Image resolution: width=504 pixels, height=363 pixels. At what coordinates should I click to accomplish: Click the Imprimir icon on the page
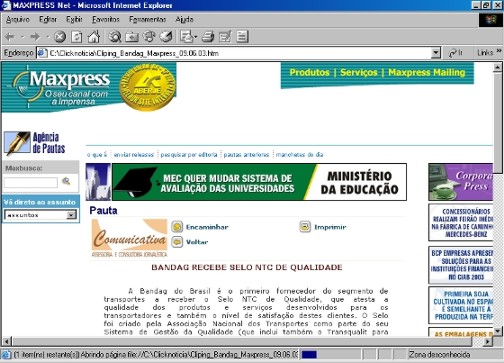pyautogui.click(x=305, y=227)
